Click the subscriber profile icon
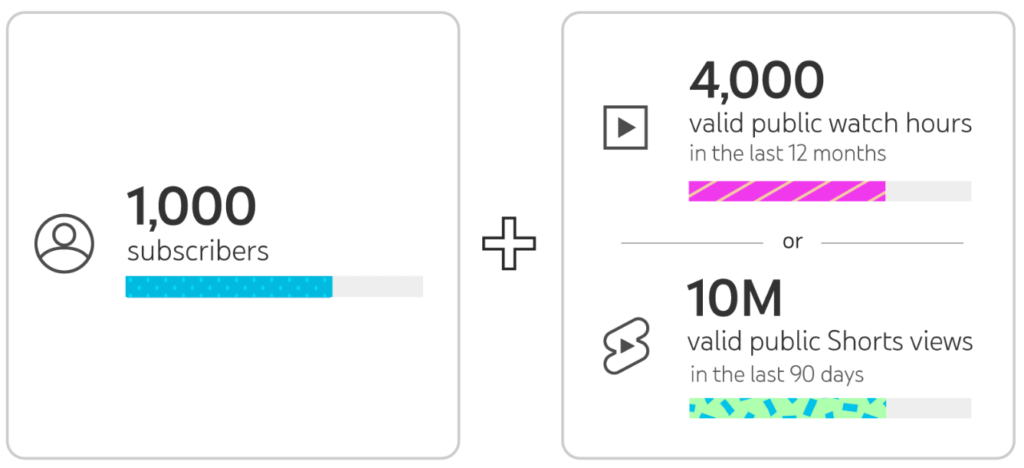The image size is (1024, 468). (x=64, y=243)
